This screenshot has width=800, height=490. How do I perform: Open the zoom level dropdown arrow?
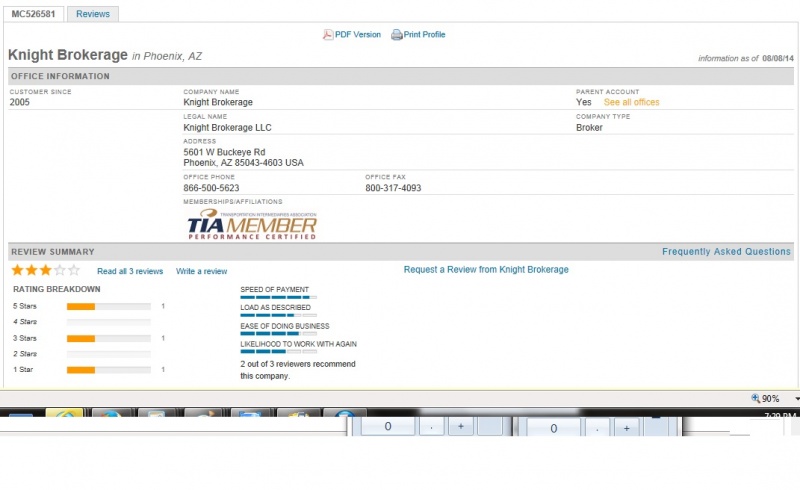coord(797,399)
